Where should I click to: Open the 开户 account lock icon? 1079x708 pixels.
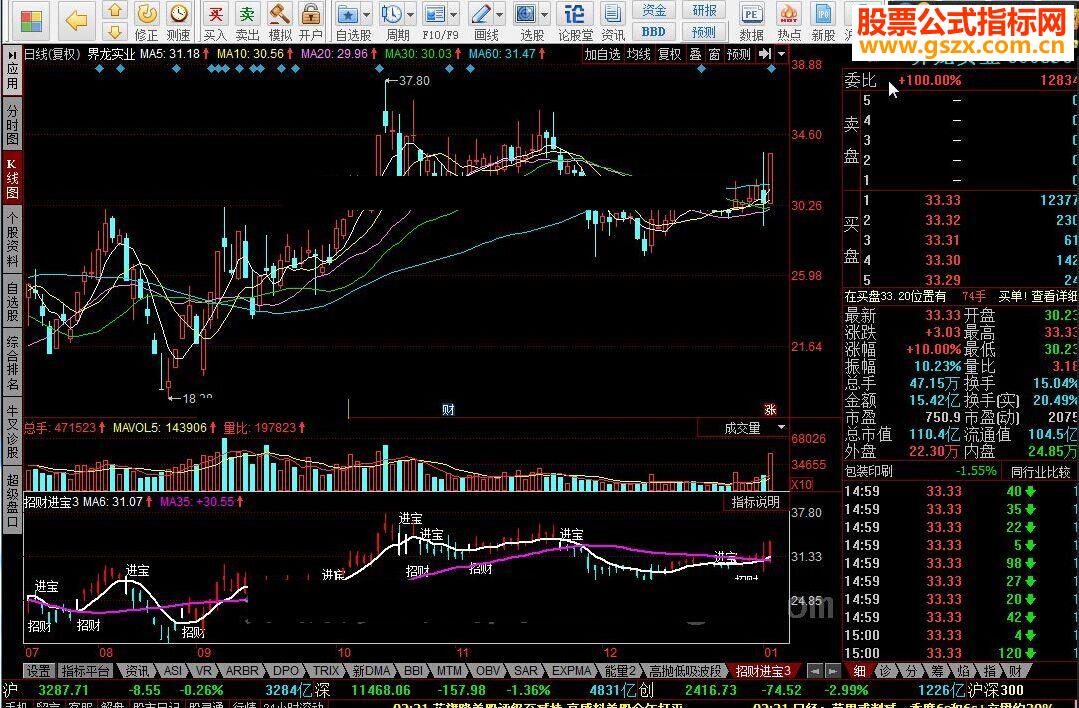(311, 21)
